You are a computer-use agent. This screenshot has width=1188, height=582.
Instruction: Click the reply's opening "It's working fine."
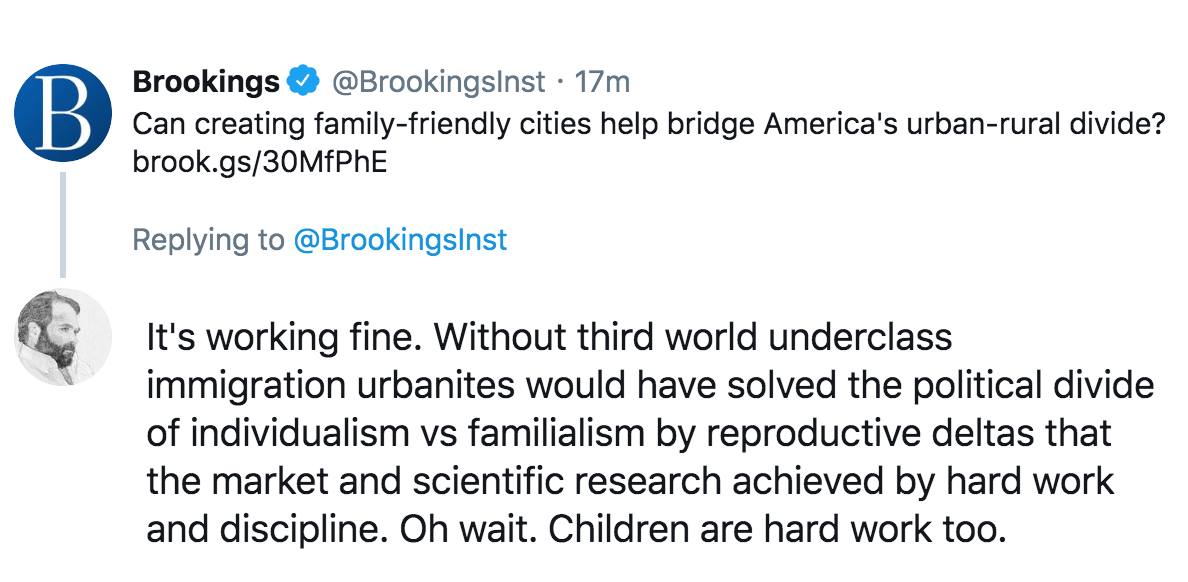point(285,338)
